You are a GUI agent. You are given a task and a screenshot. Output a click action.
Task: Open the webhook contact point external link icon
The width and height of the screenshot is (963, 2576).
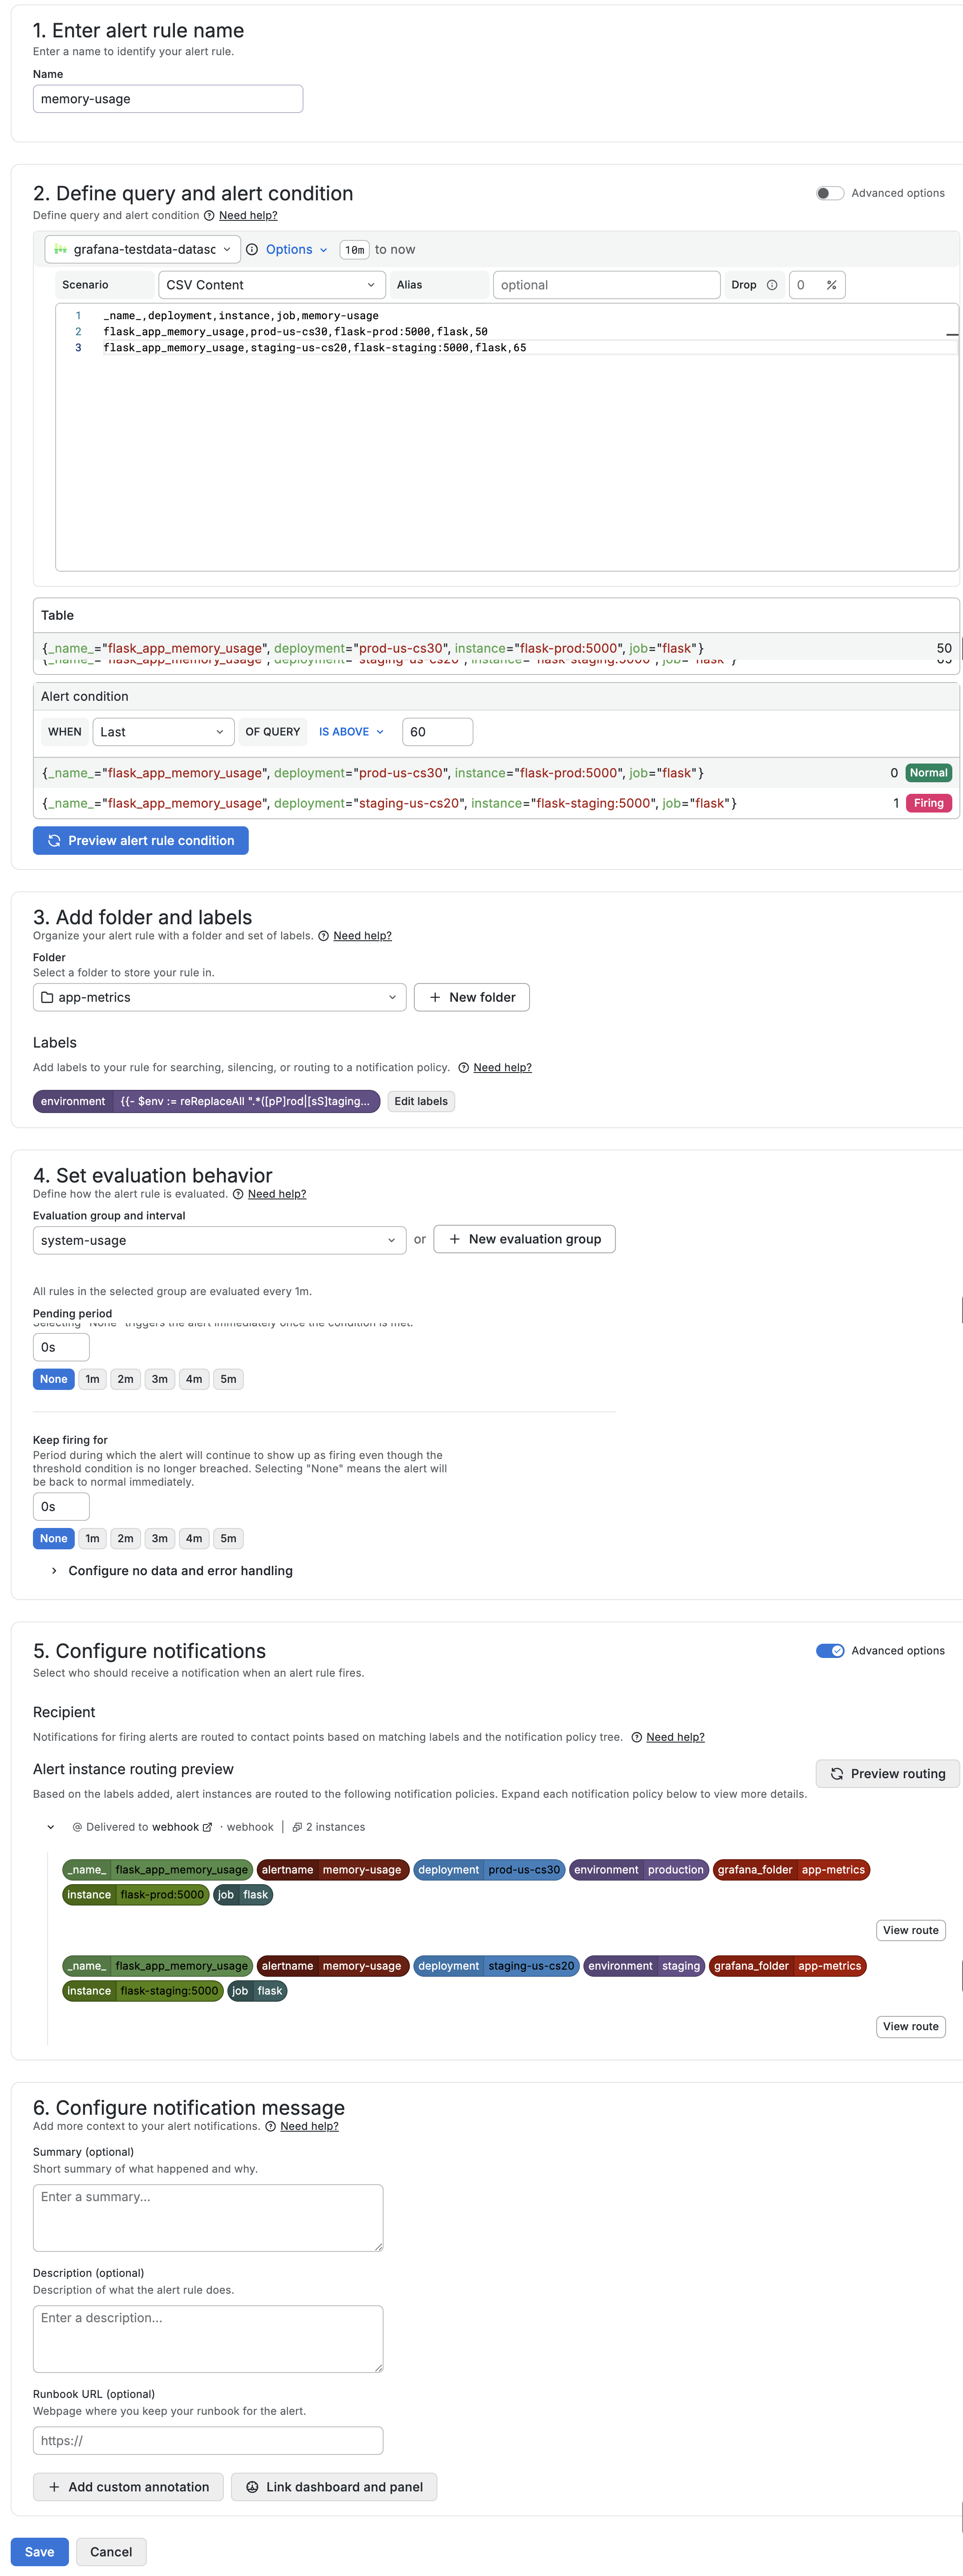click(208, 1827)
